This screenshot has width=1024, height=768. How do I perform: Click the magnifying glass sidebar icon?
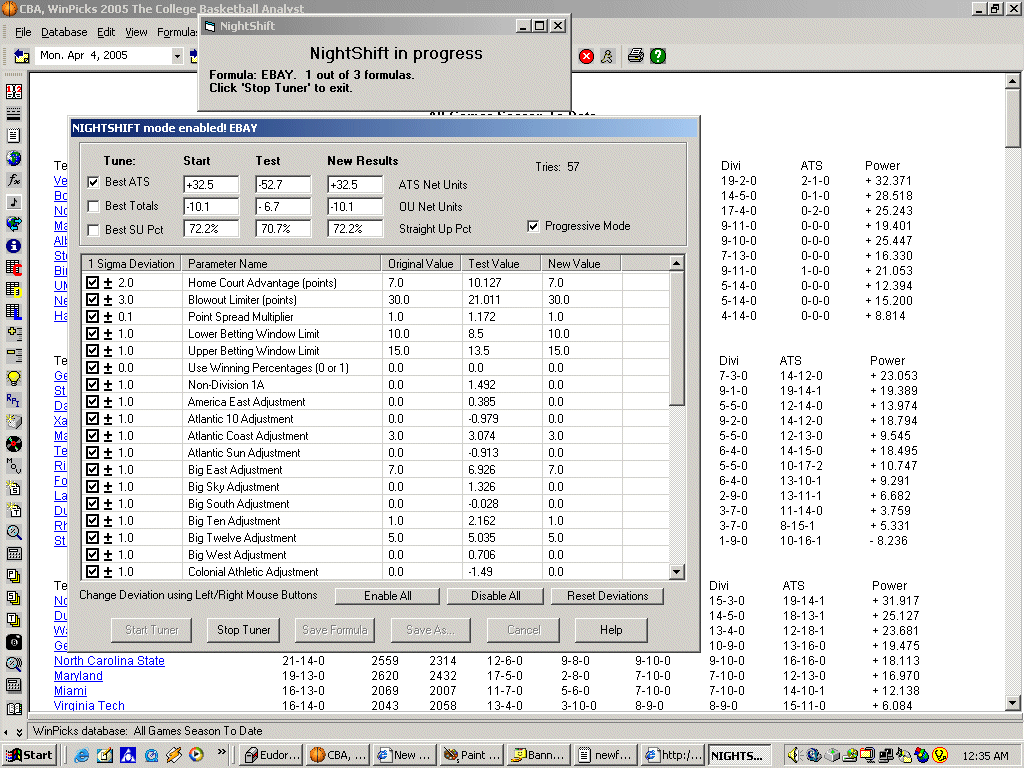(x=14, y=532)
